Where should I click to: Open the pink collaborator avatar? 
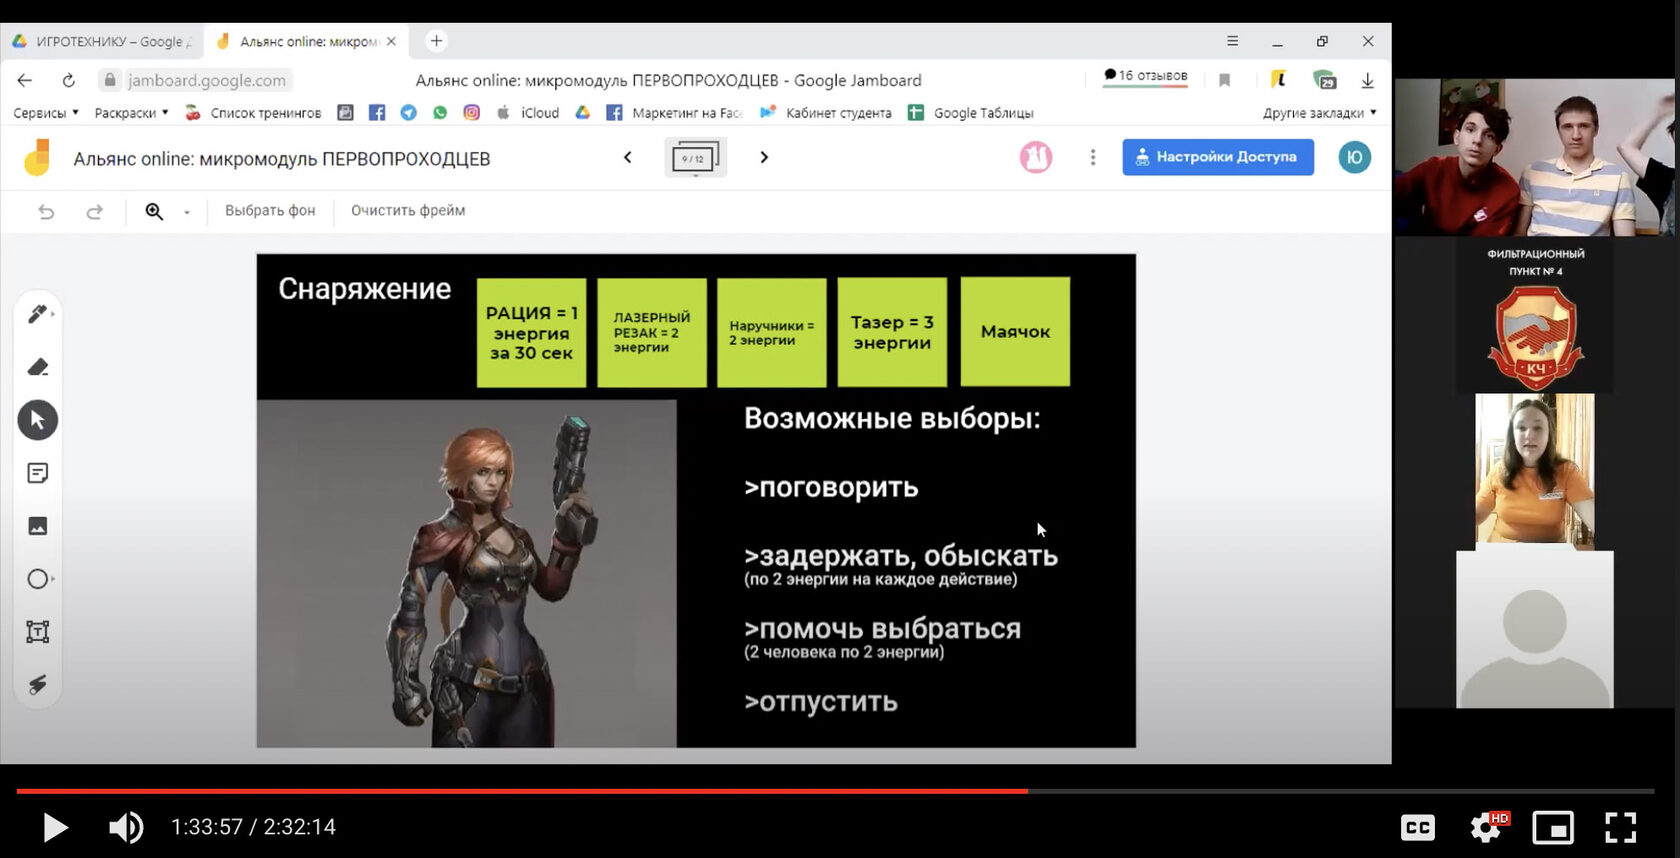click(x=1036, y=157)
